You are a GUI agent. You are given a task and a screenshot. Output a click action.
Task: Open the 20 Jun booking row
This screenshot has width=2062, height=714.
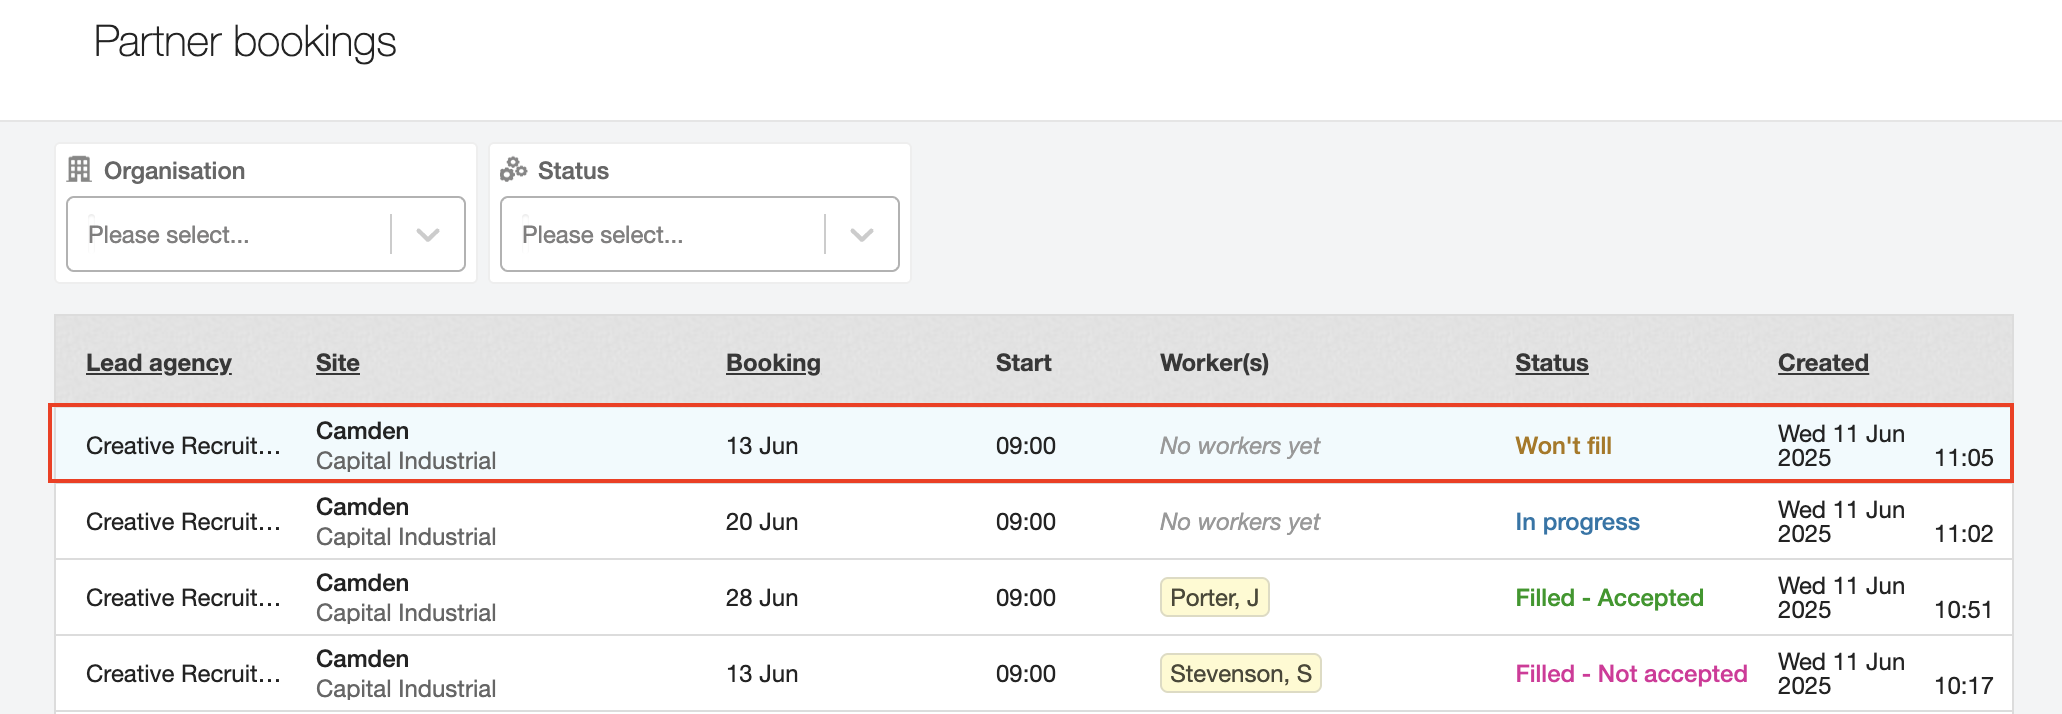click(761, 522)
